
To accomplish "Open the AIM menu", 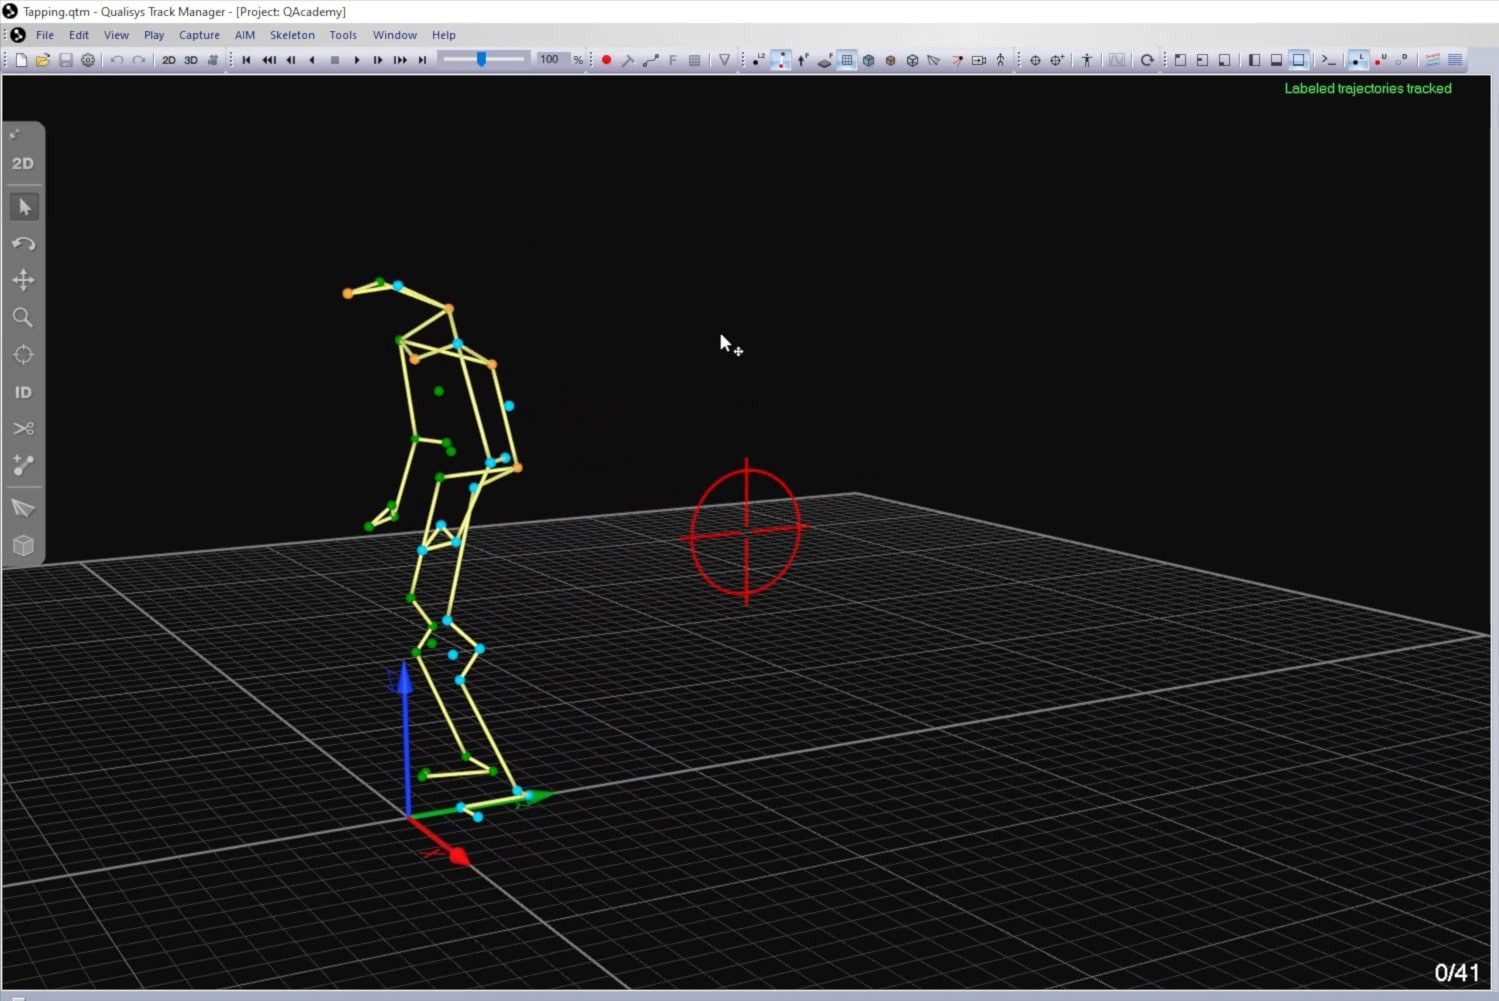I will point(245,35).
